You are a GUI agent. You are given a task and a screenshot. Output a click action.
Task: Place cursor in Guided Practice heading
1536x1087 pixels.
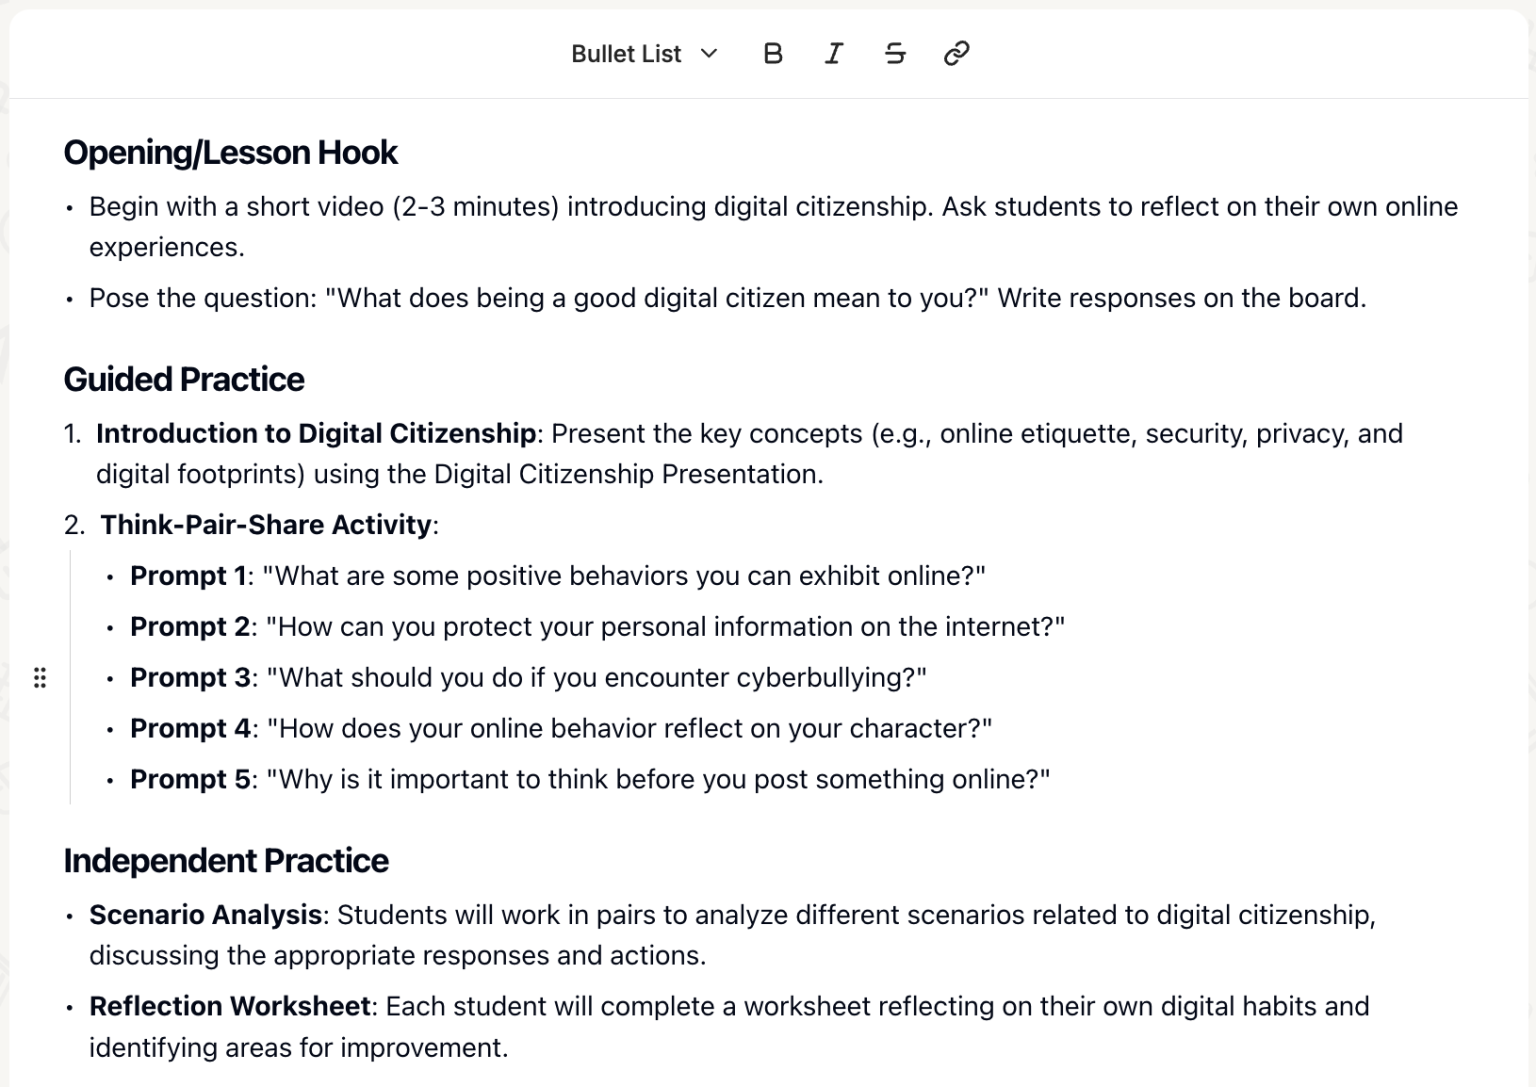click(184, 380)
